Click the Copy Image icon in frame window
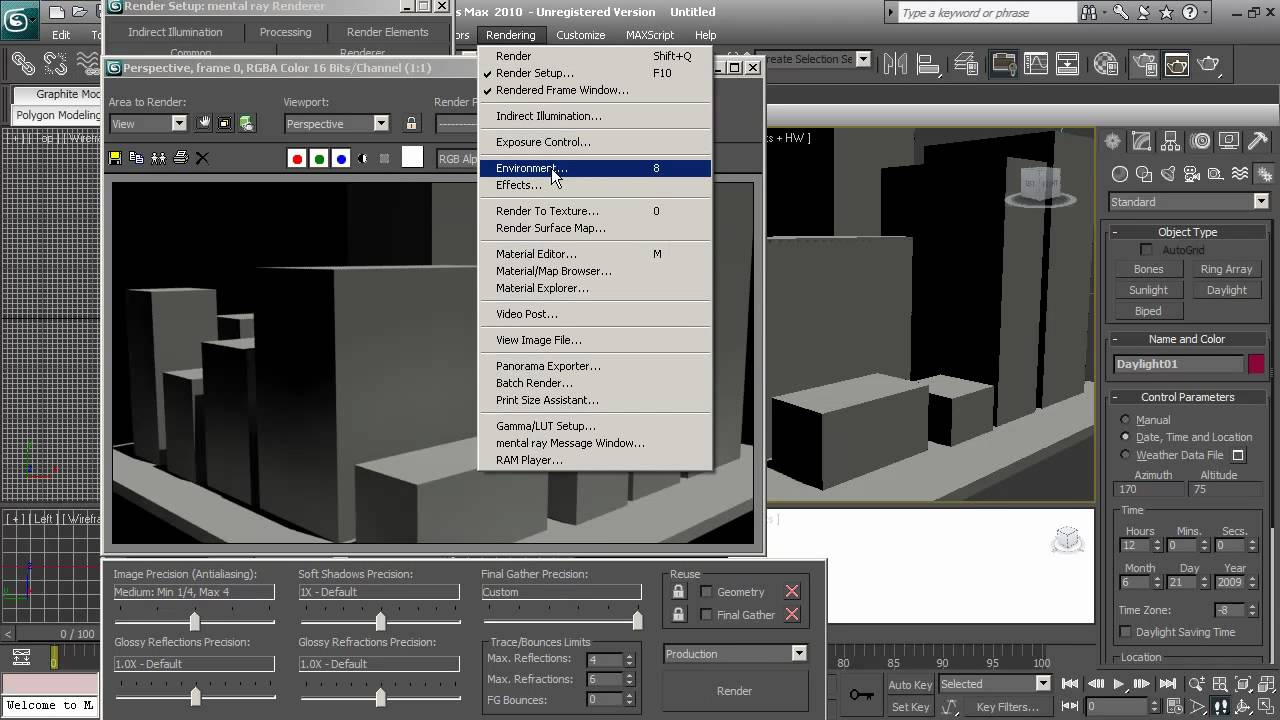This screenshot has height=720, width=1280. point(136,158)
